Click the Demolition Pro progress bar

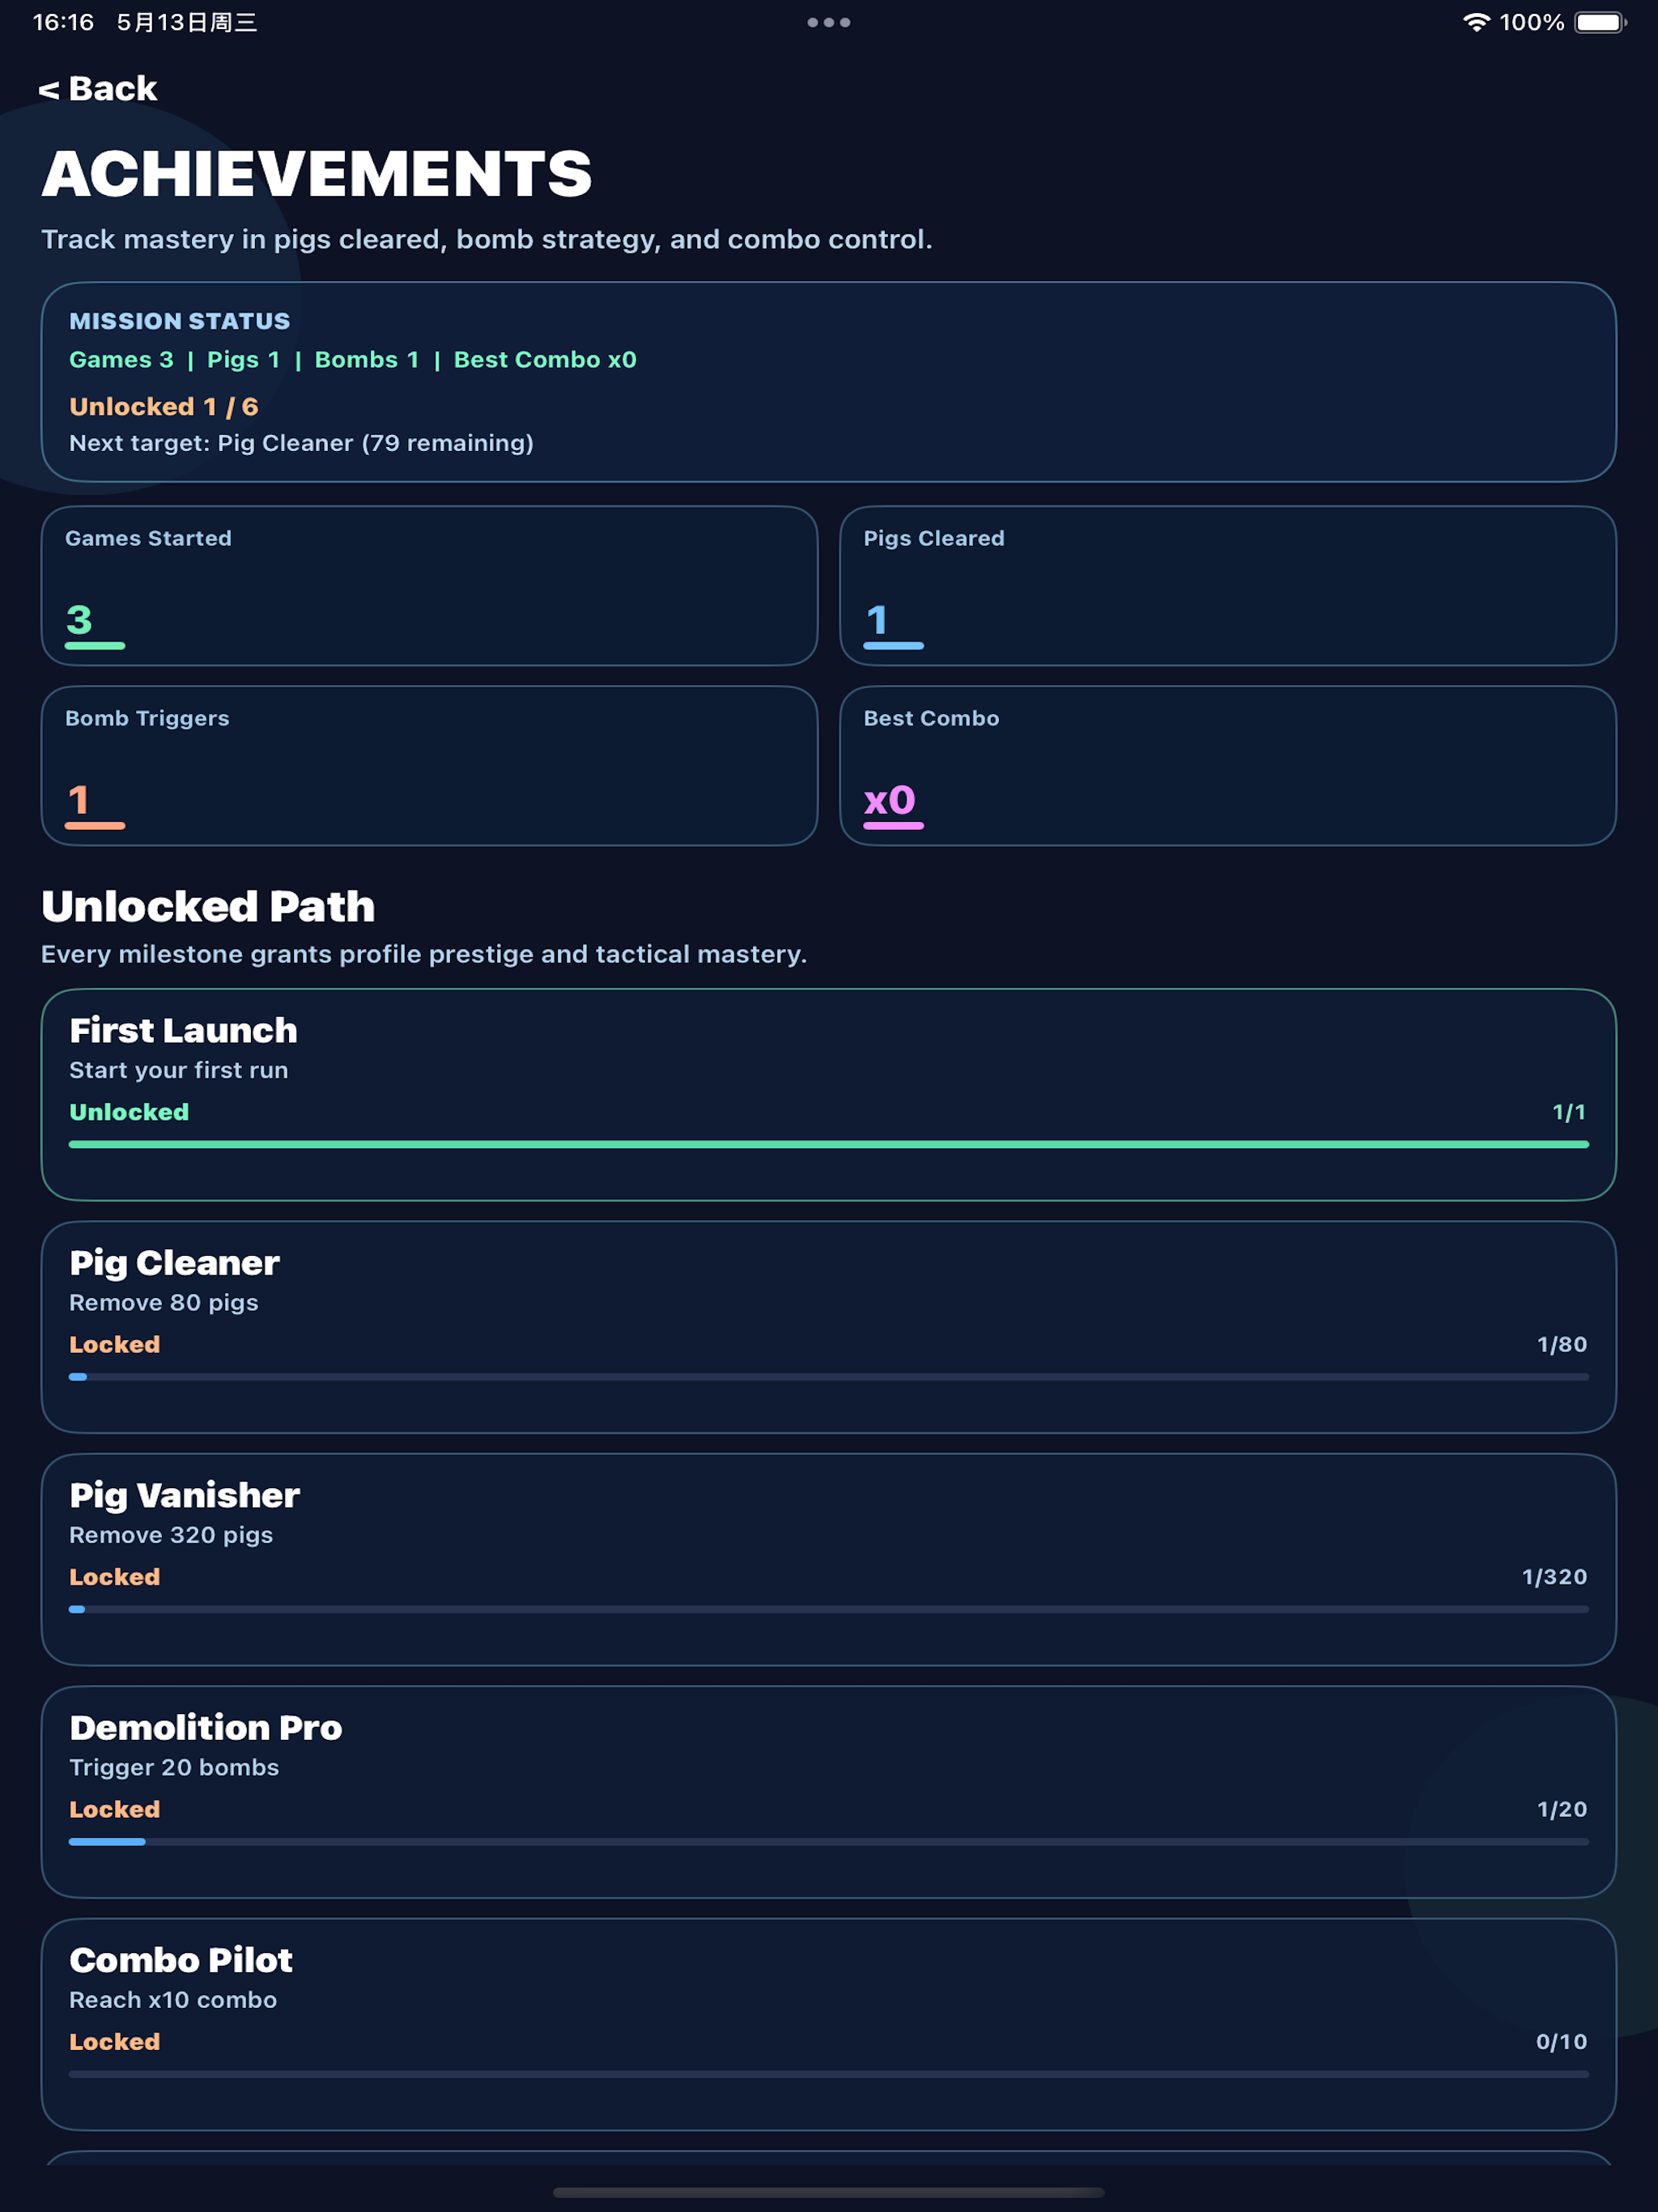(x=829, y=1842)
